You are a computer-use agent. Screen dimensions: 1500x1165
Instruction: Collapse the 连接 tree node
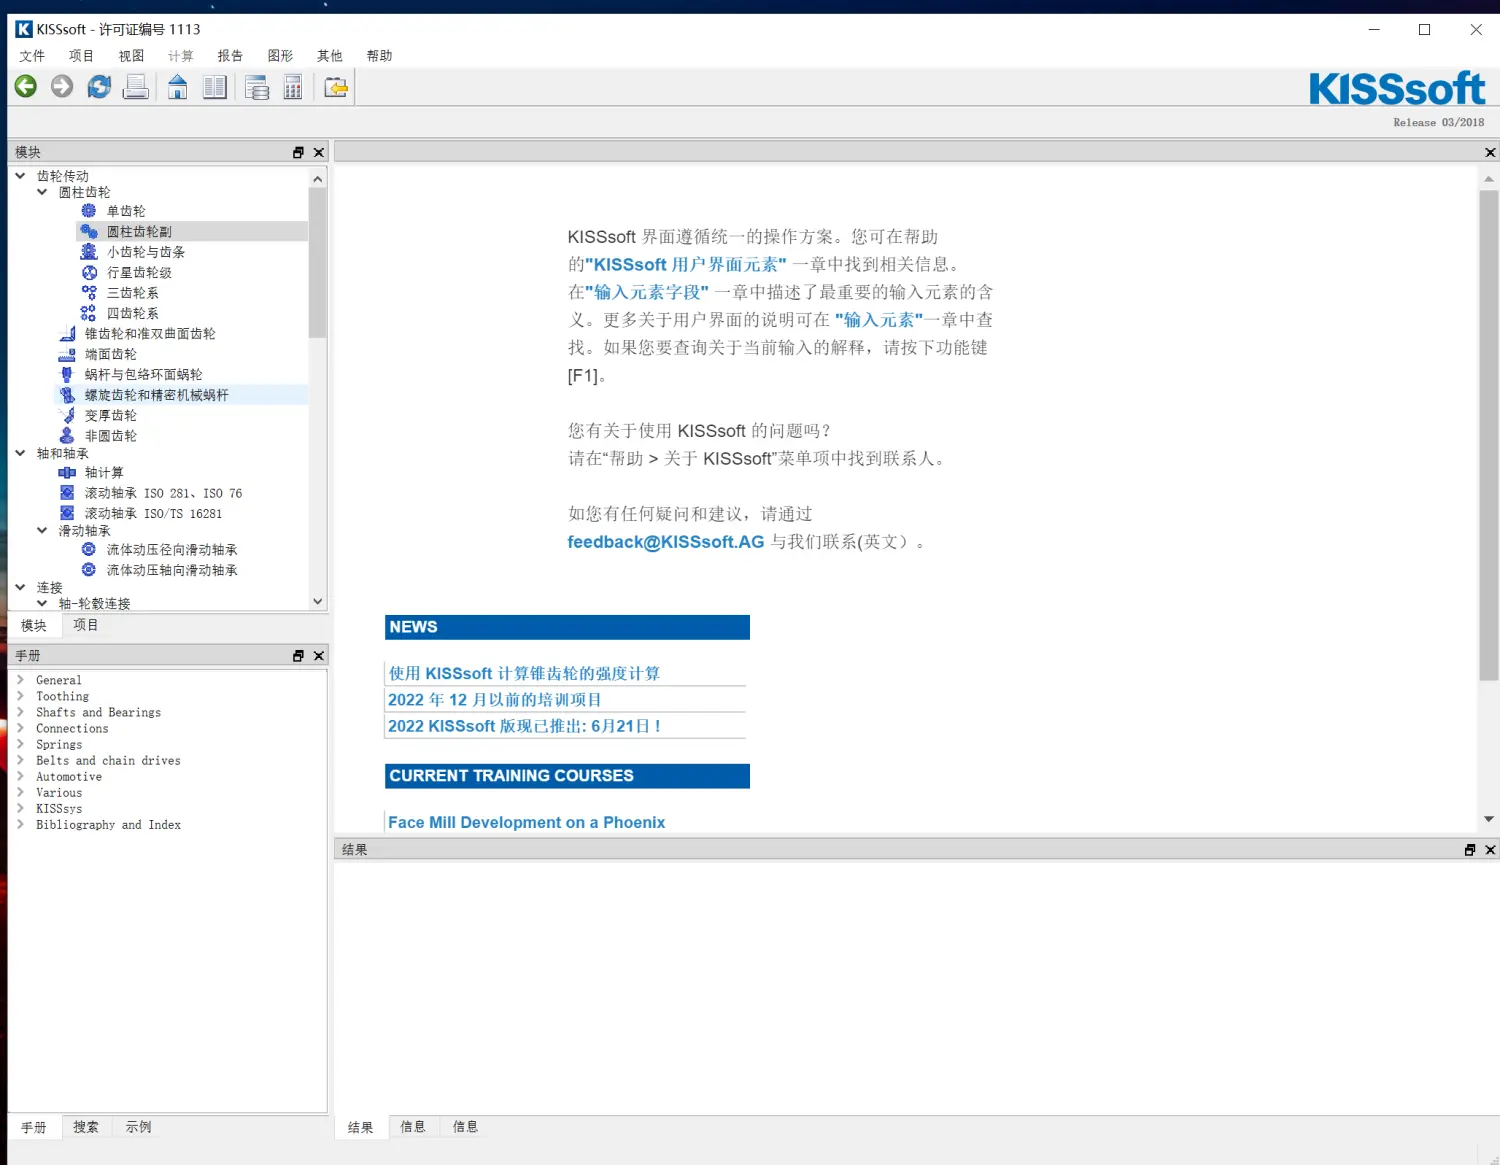[x=20, y=587]
